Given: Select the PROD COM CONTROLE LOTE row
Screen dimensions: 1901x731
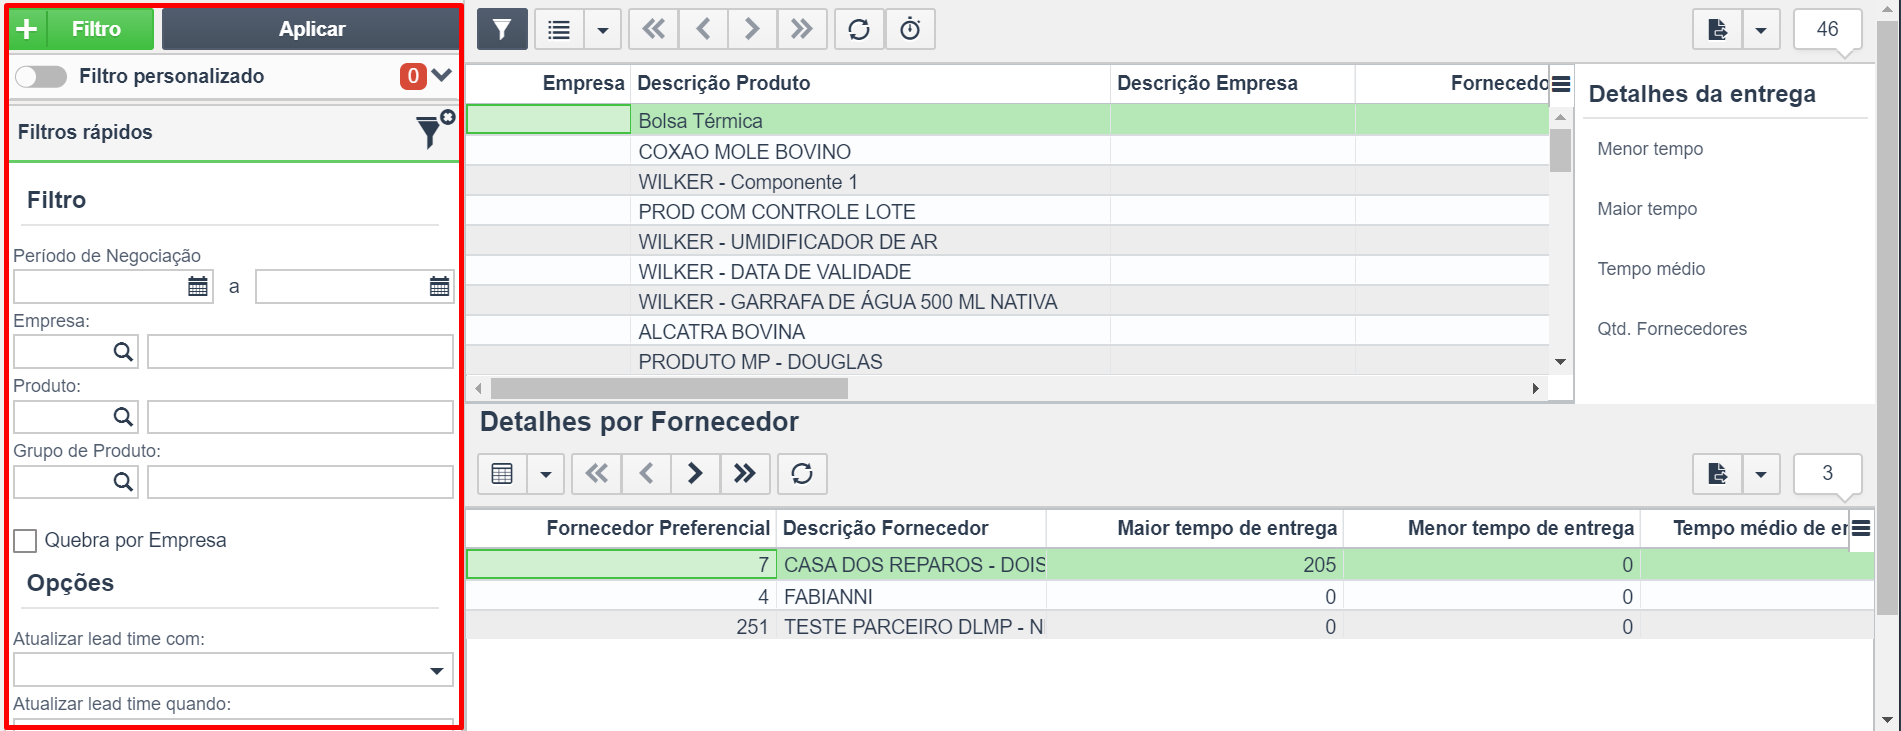Looking at the screenshot, I should coord(1008,211).
